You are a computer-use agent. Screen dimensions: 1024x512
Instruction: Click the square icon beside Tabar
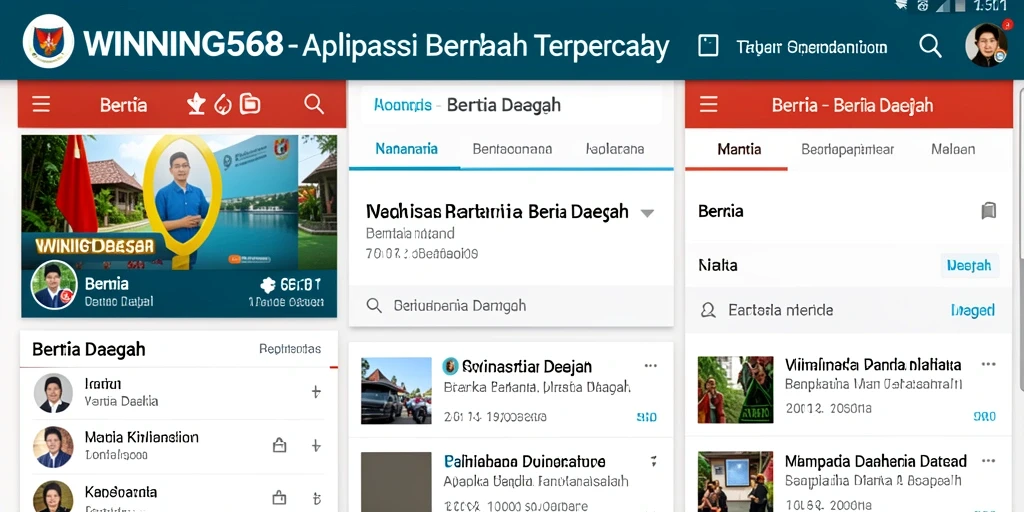coord(708,46)
